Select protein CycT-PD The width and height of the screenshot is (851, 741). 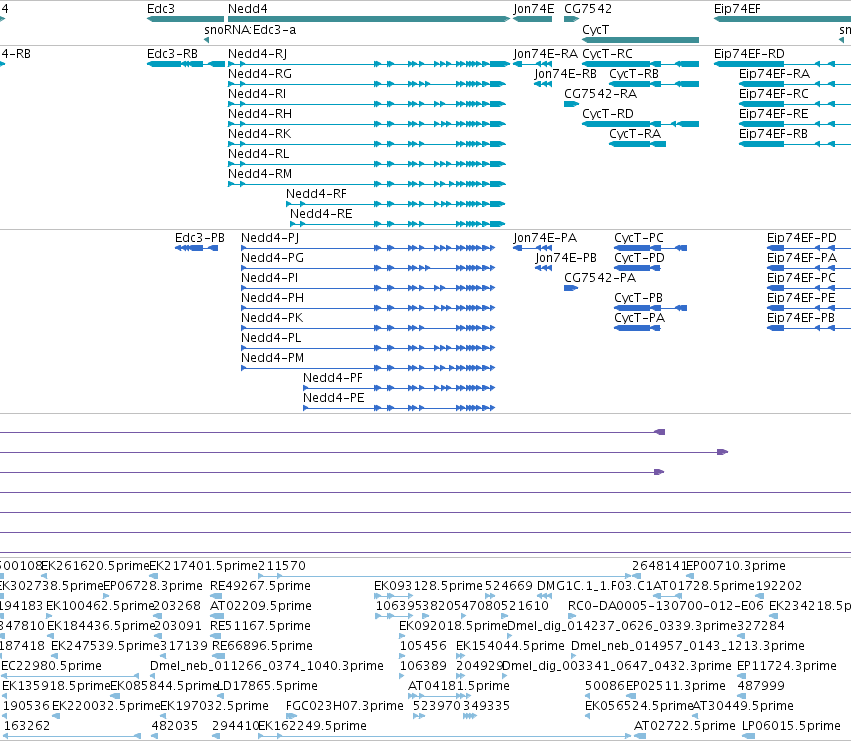pos(639,258)
